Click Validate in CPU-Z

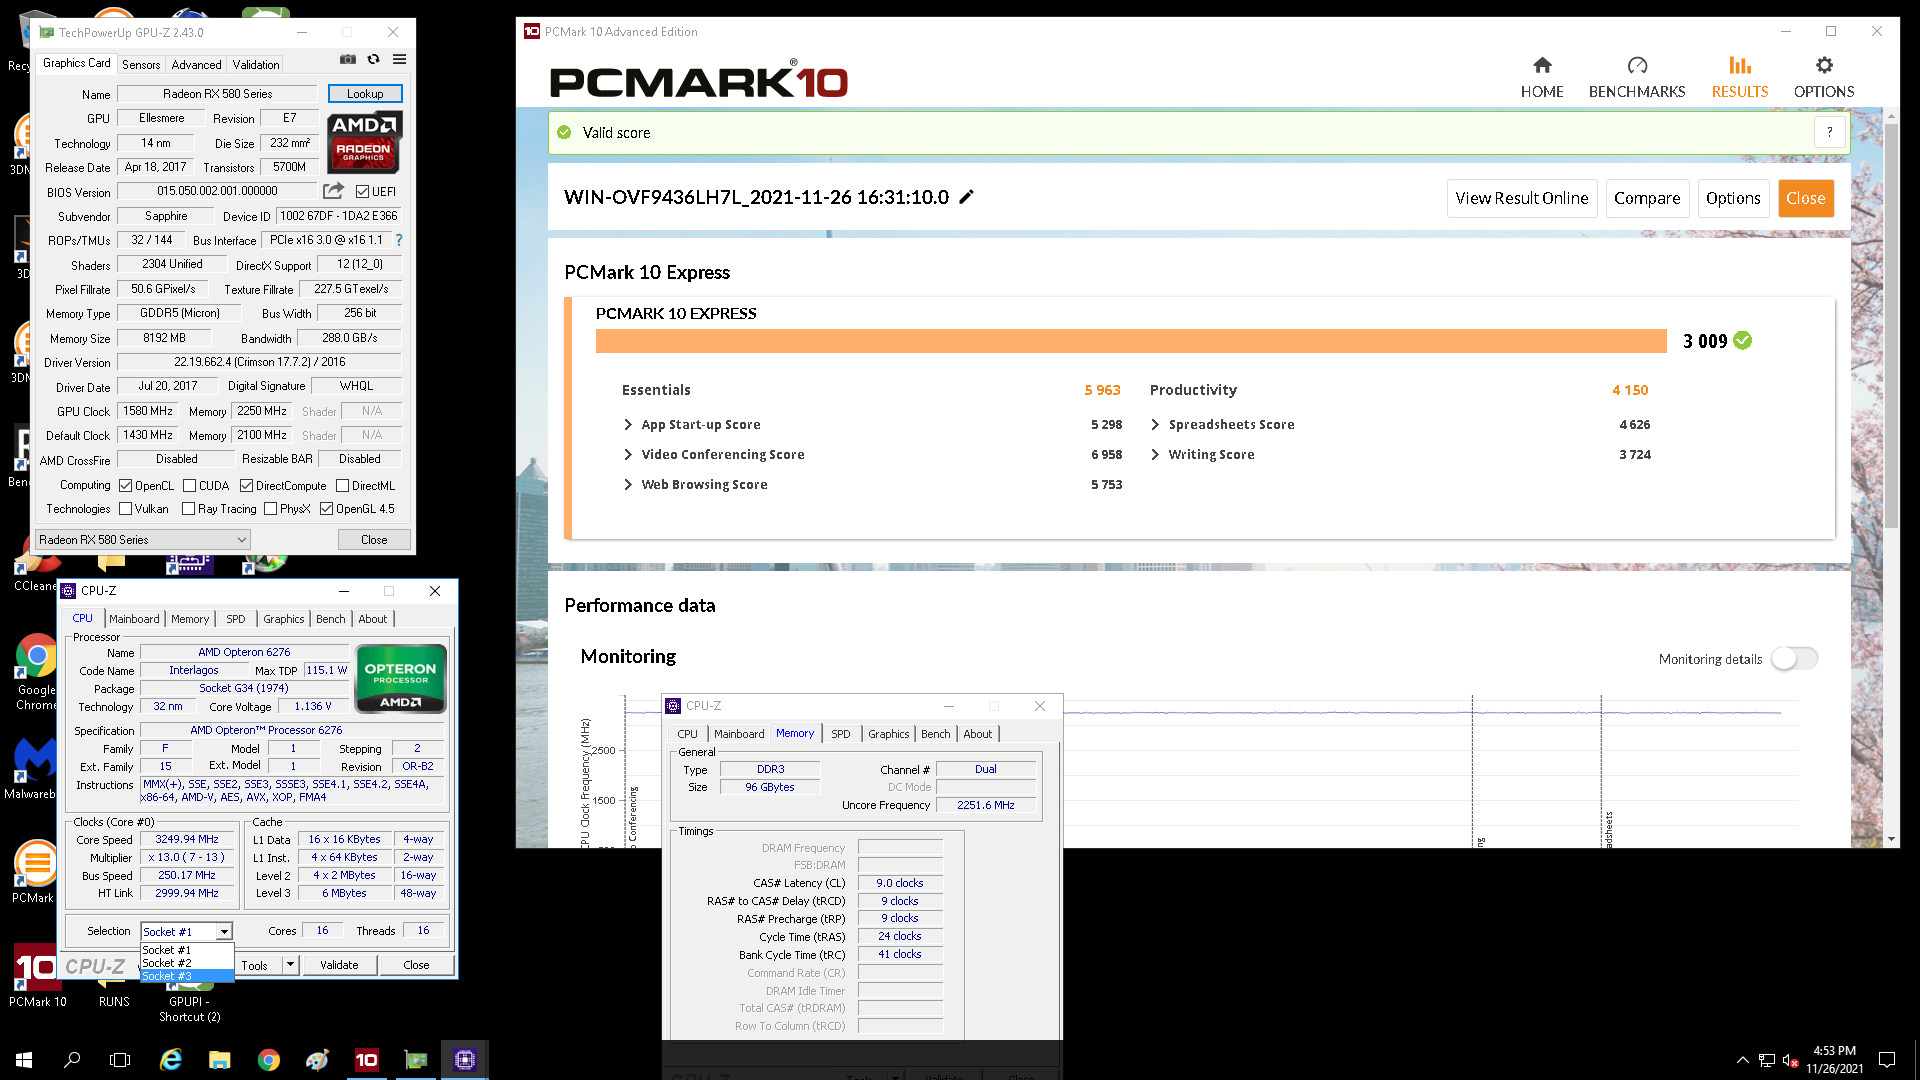[339, 965]
